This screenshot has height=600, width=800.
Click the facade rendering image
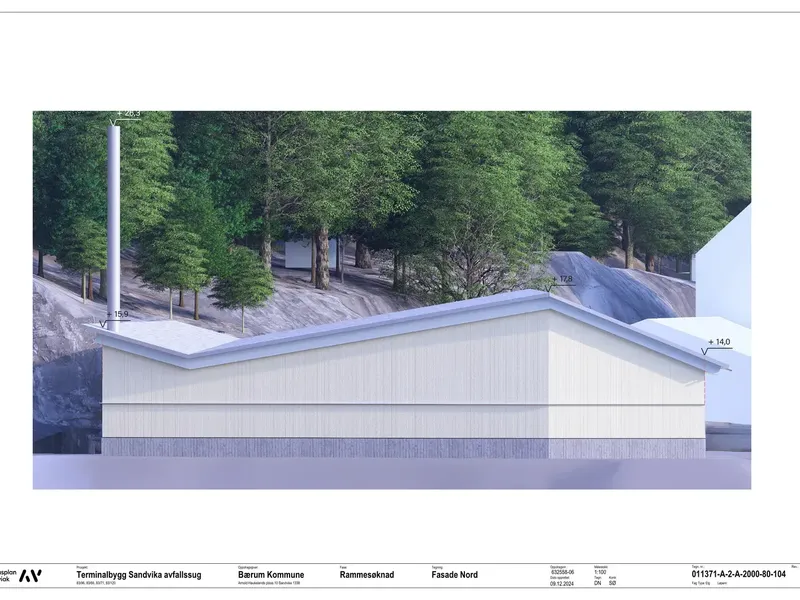point(392,300)
